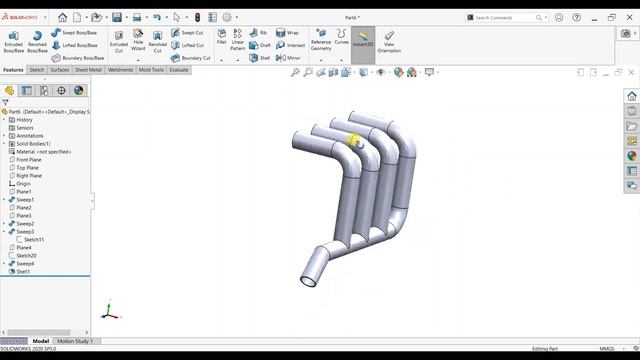This screenshot has height=360, width=640.
Task: Select the Boundary Cut command
Action: pos(191,58)
